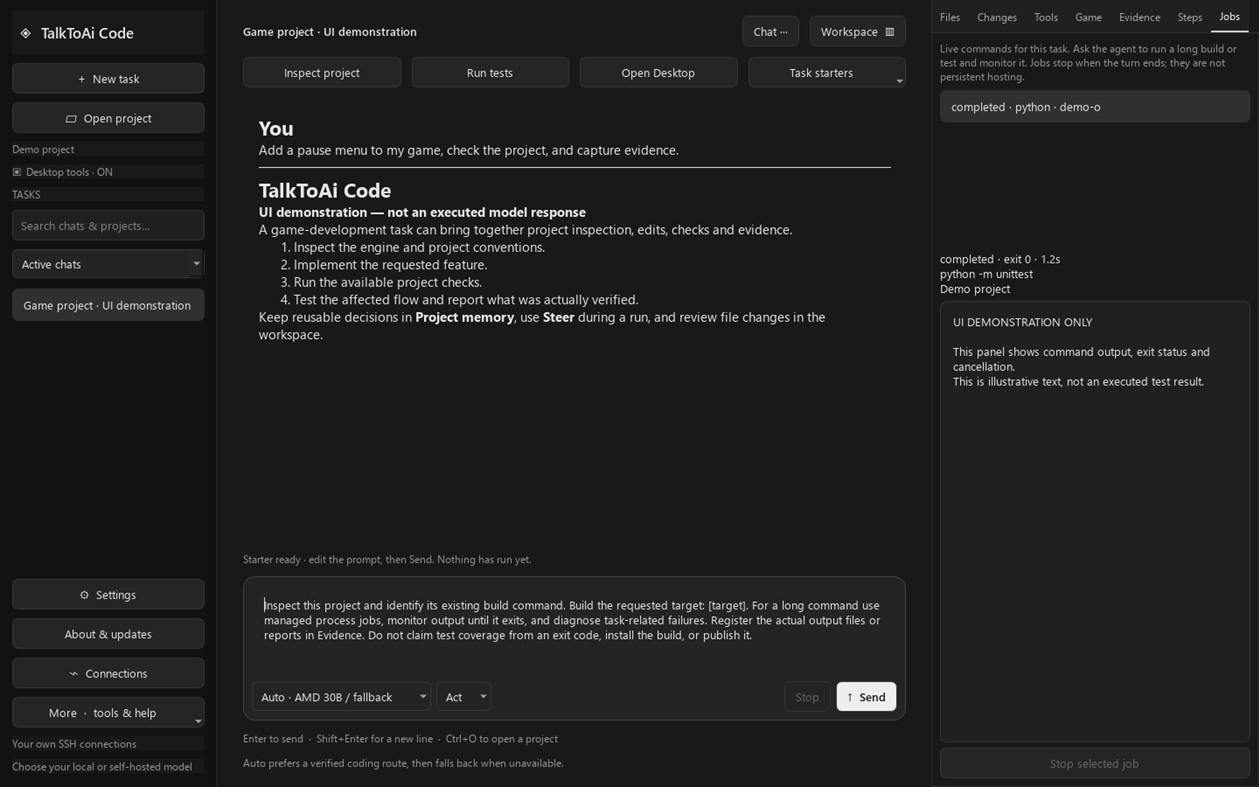This screenshot has height=787, width=1259.
Task: Switch to the Changes tab
Action: [x=997, y=17]
